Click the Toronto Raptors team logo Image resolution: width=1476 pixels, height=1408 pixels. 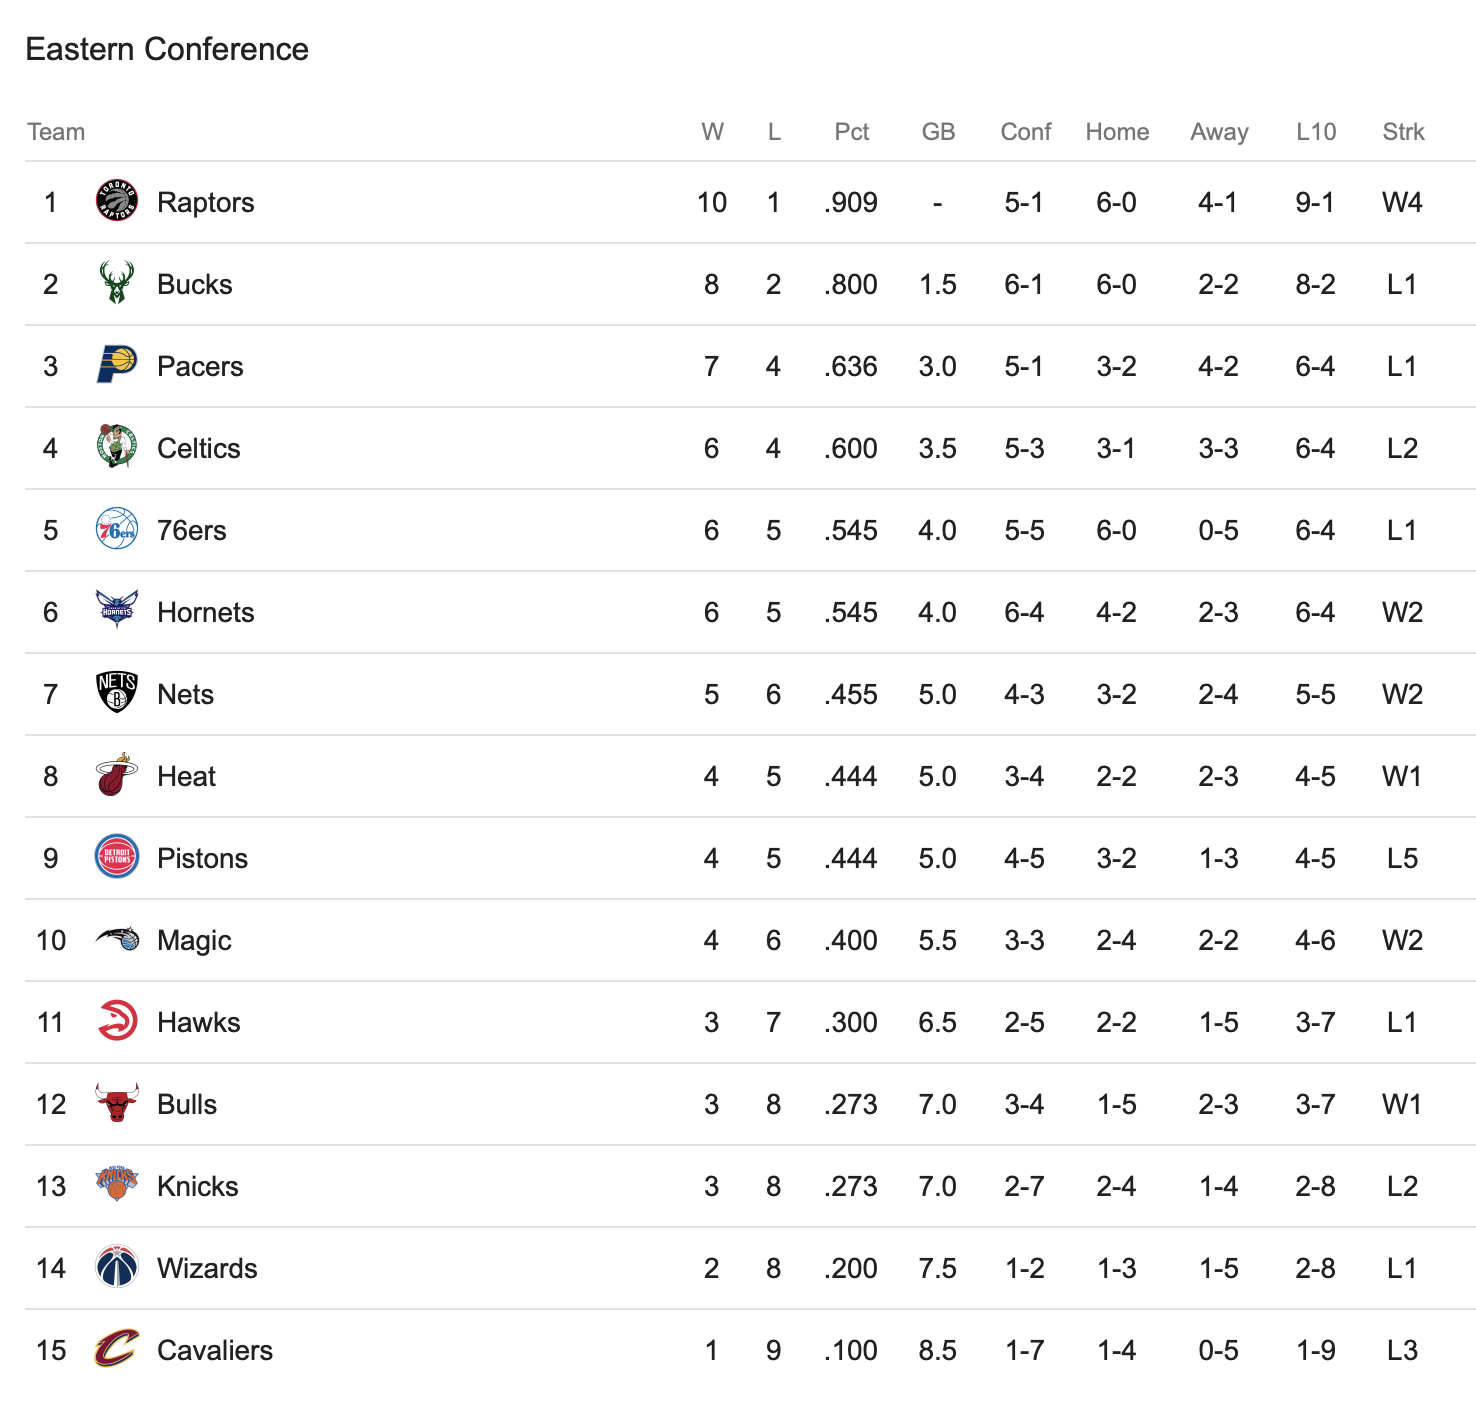(x=116, y=201)
